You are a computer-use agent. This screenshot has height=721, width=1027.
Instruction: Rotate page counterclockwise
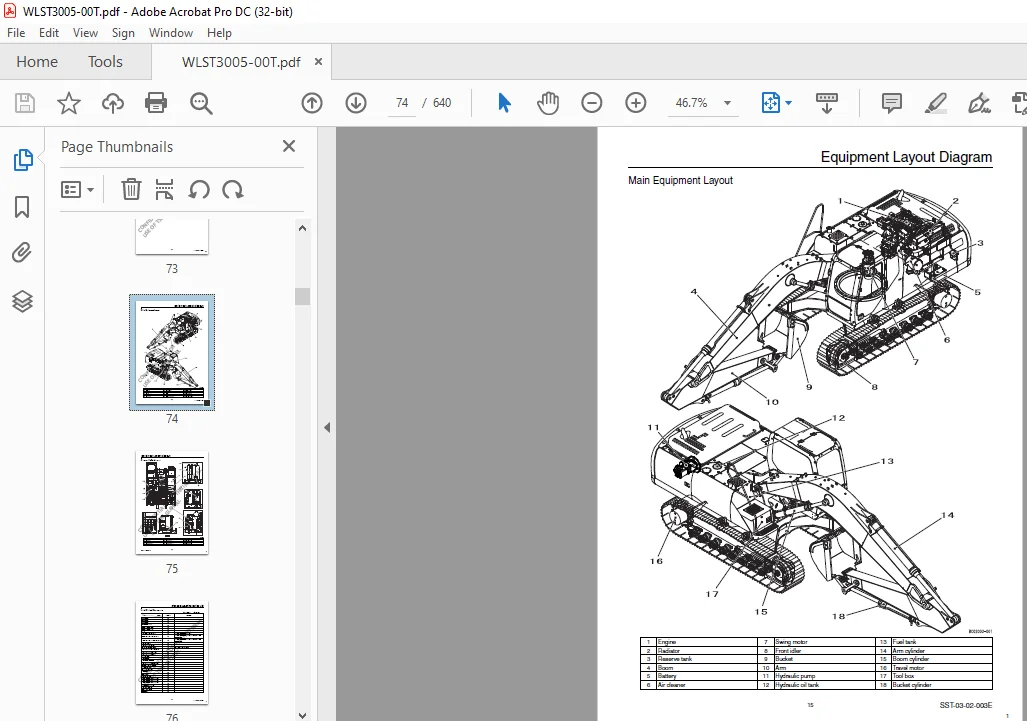point(199,190)
